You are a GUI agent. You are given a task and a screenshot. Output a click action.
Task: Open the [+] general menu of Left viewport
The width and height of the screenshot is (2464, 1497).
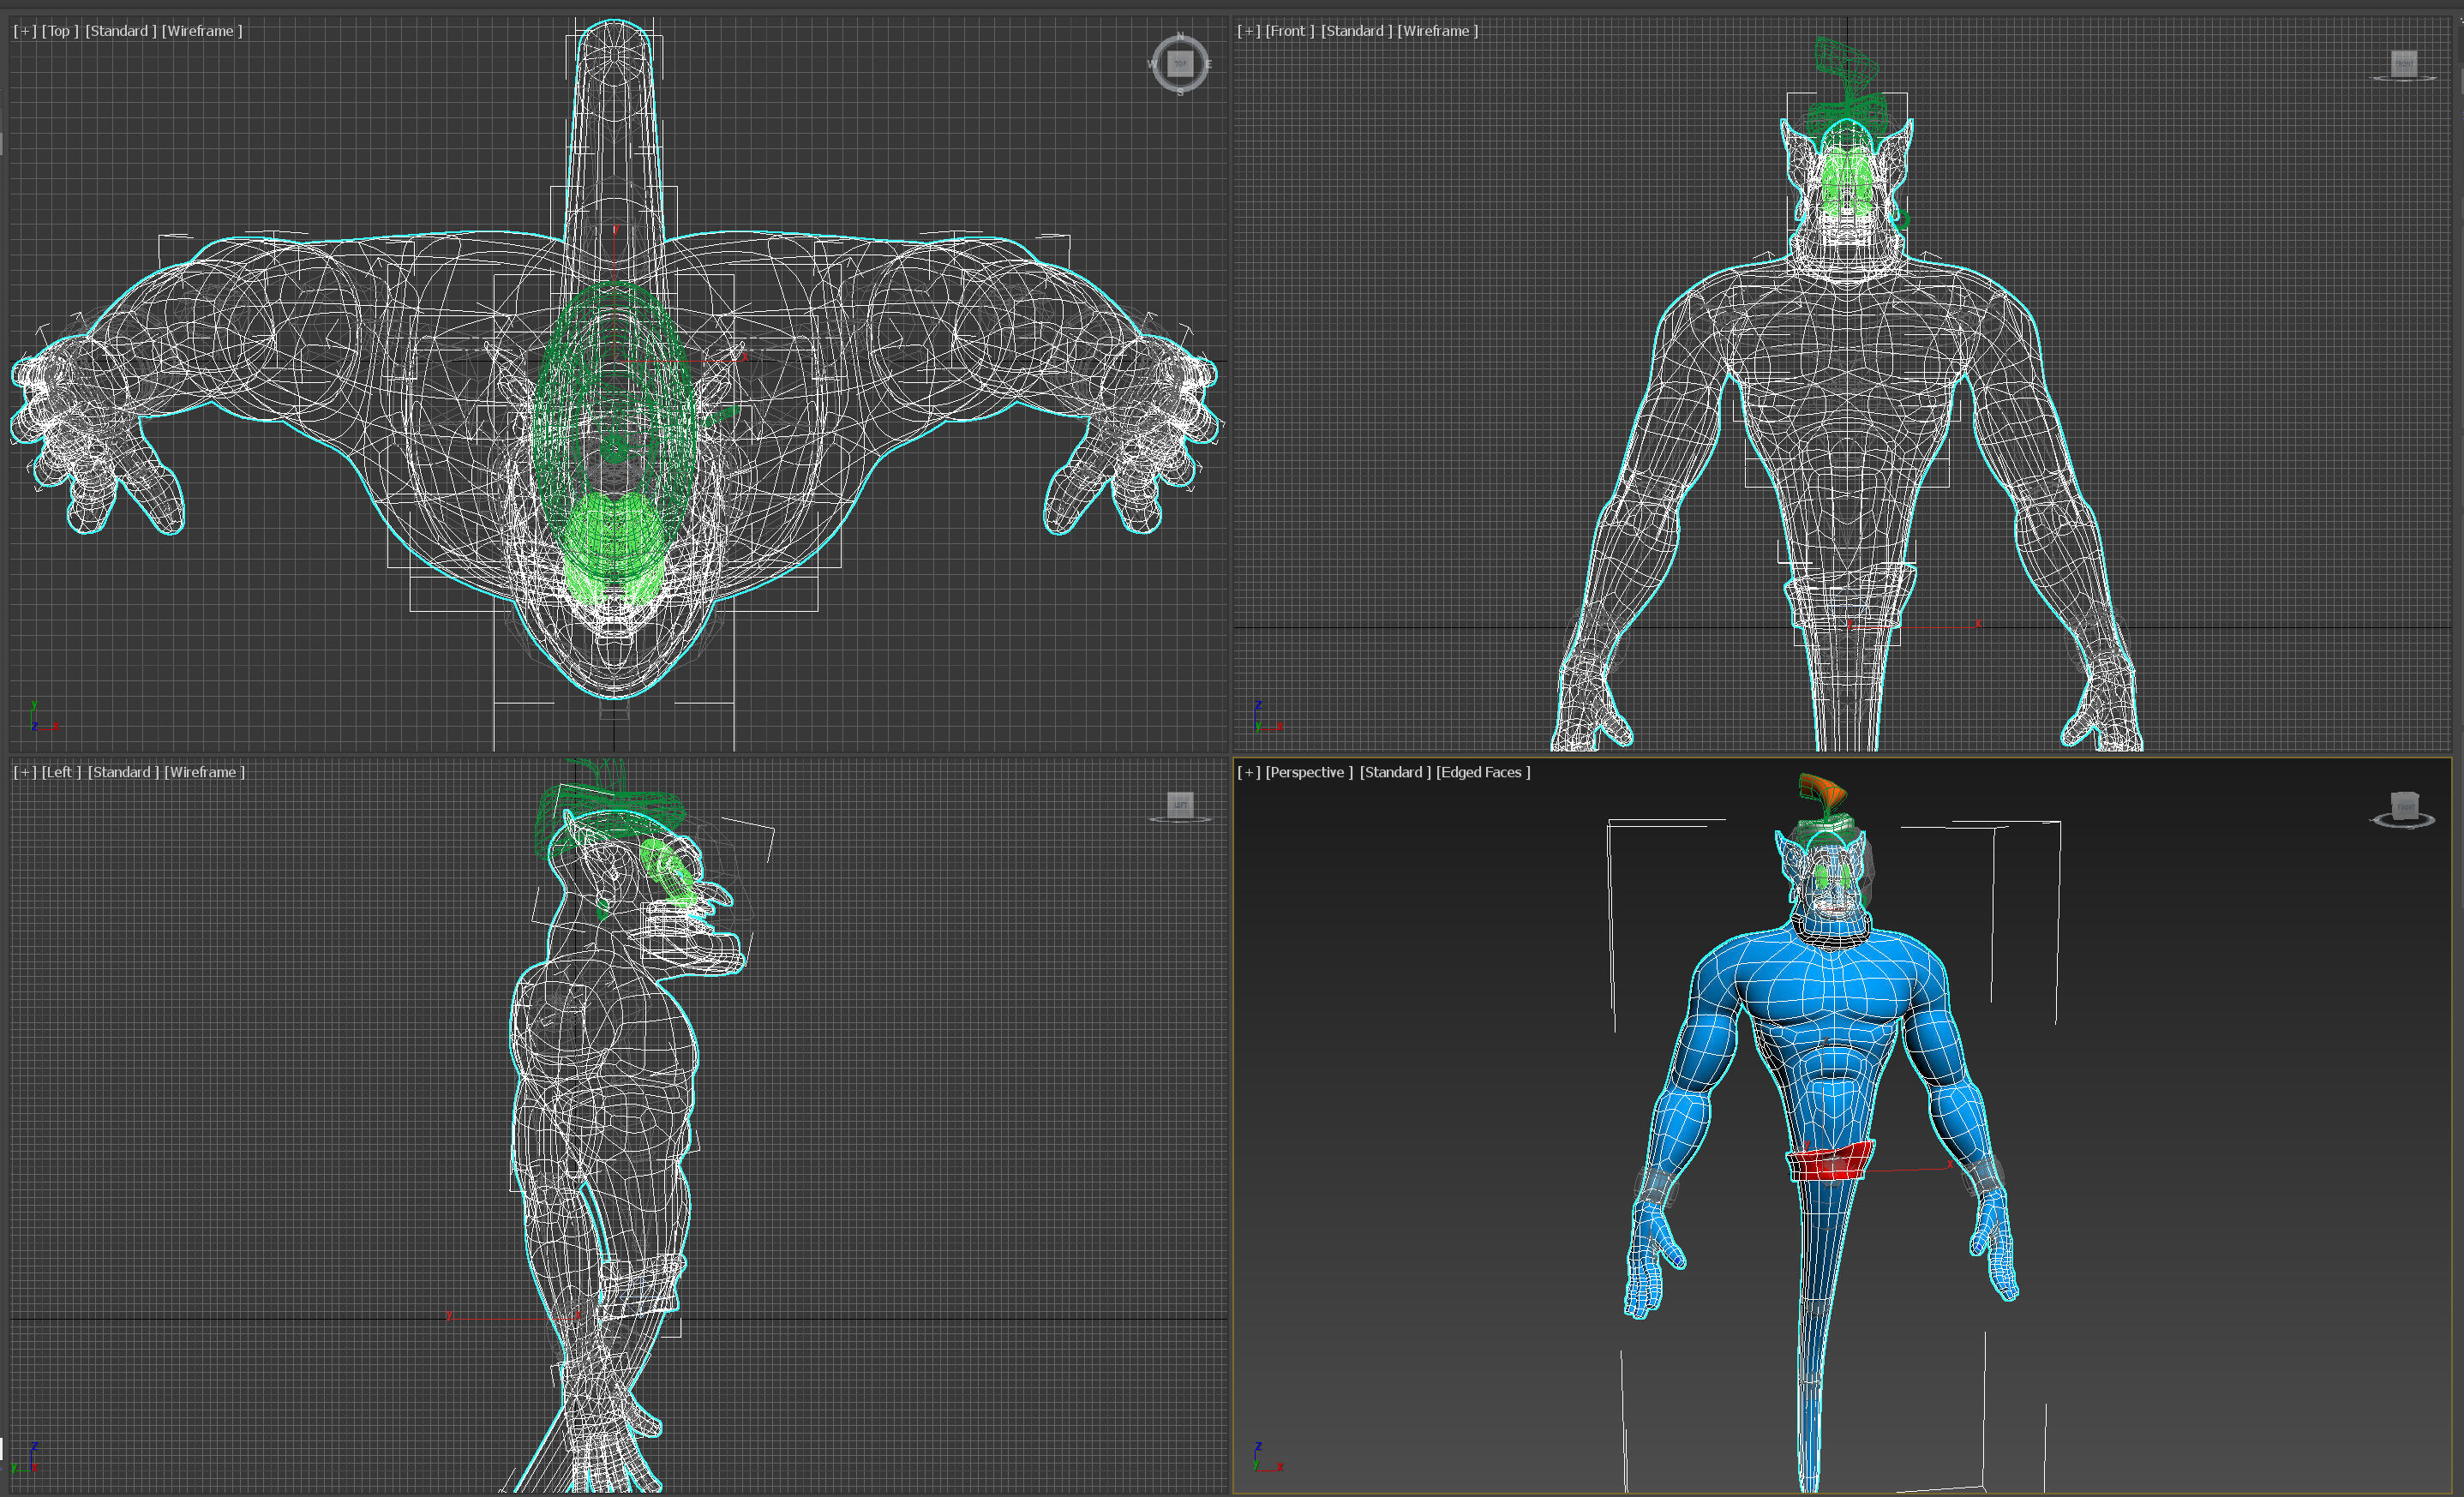(25, 772)
